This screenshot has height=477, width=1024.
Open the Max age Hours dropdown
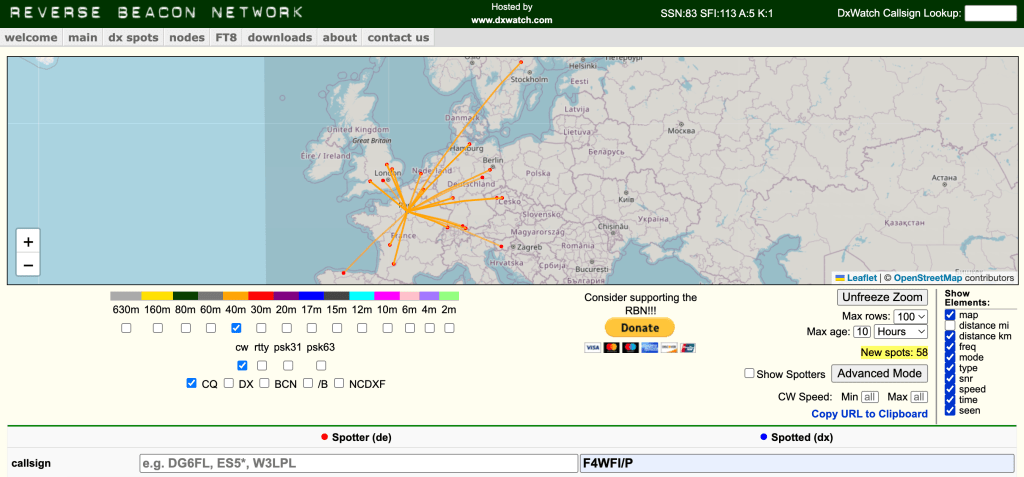point(901,331)
